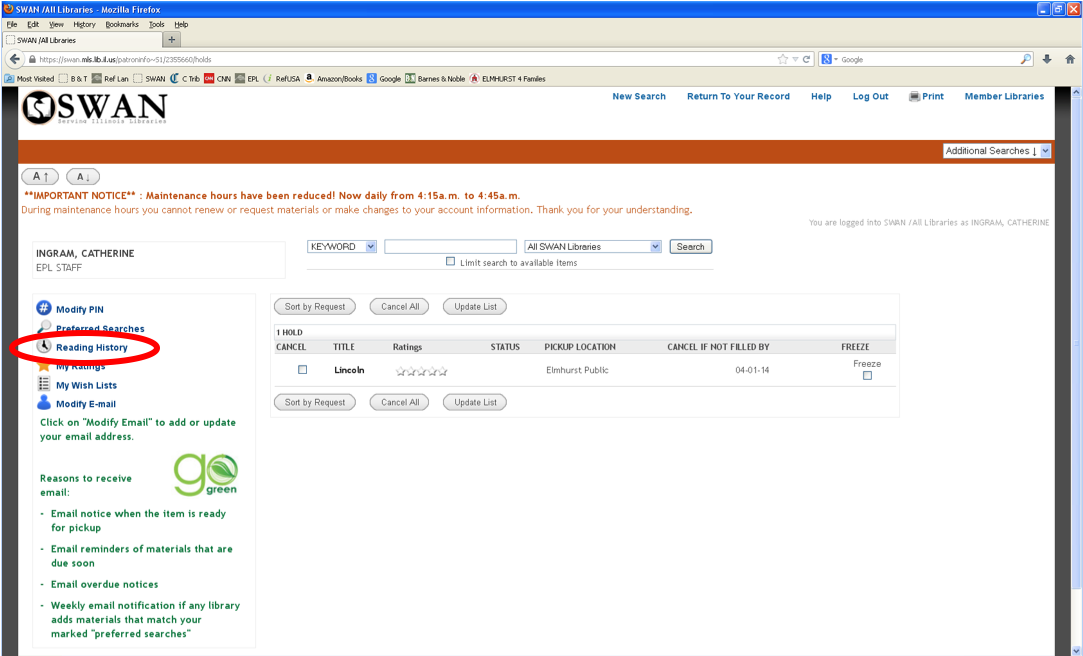Rate Lincoln using the star ratings
Screen dimensions: 1083x656
click(421, 372)
